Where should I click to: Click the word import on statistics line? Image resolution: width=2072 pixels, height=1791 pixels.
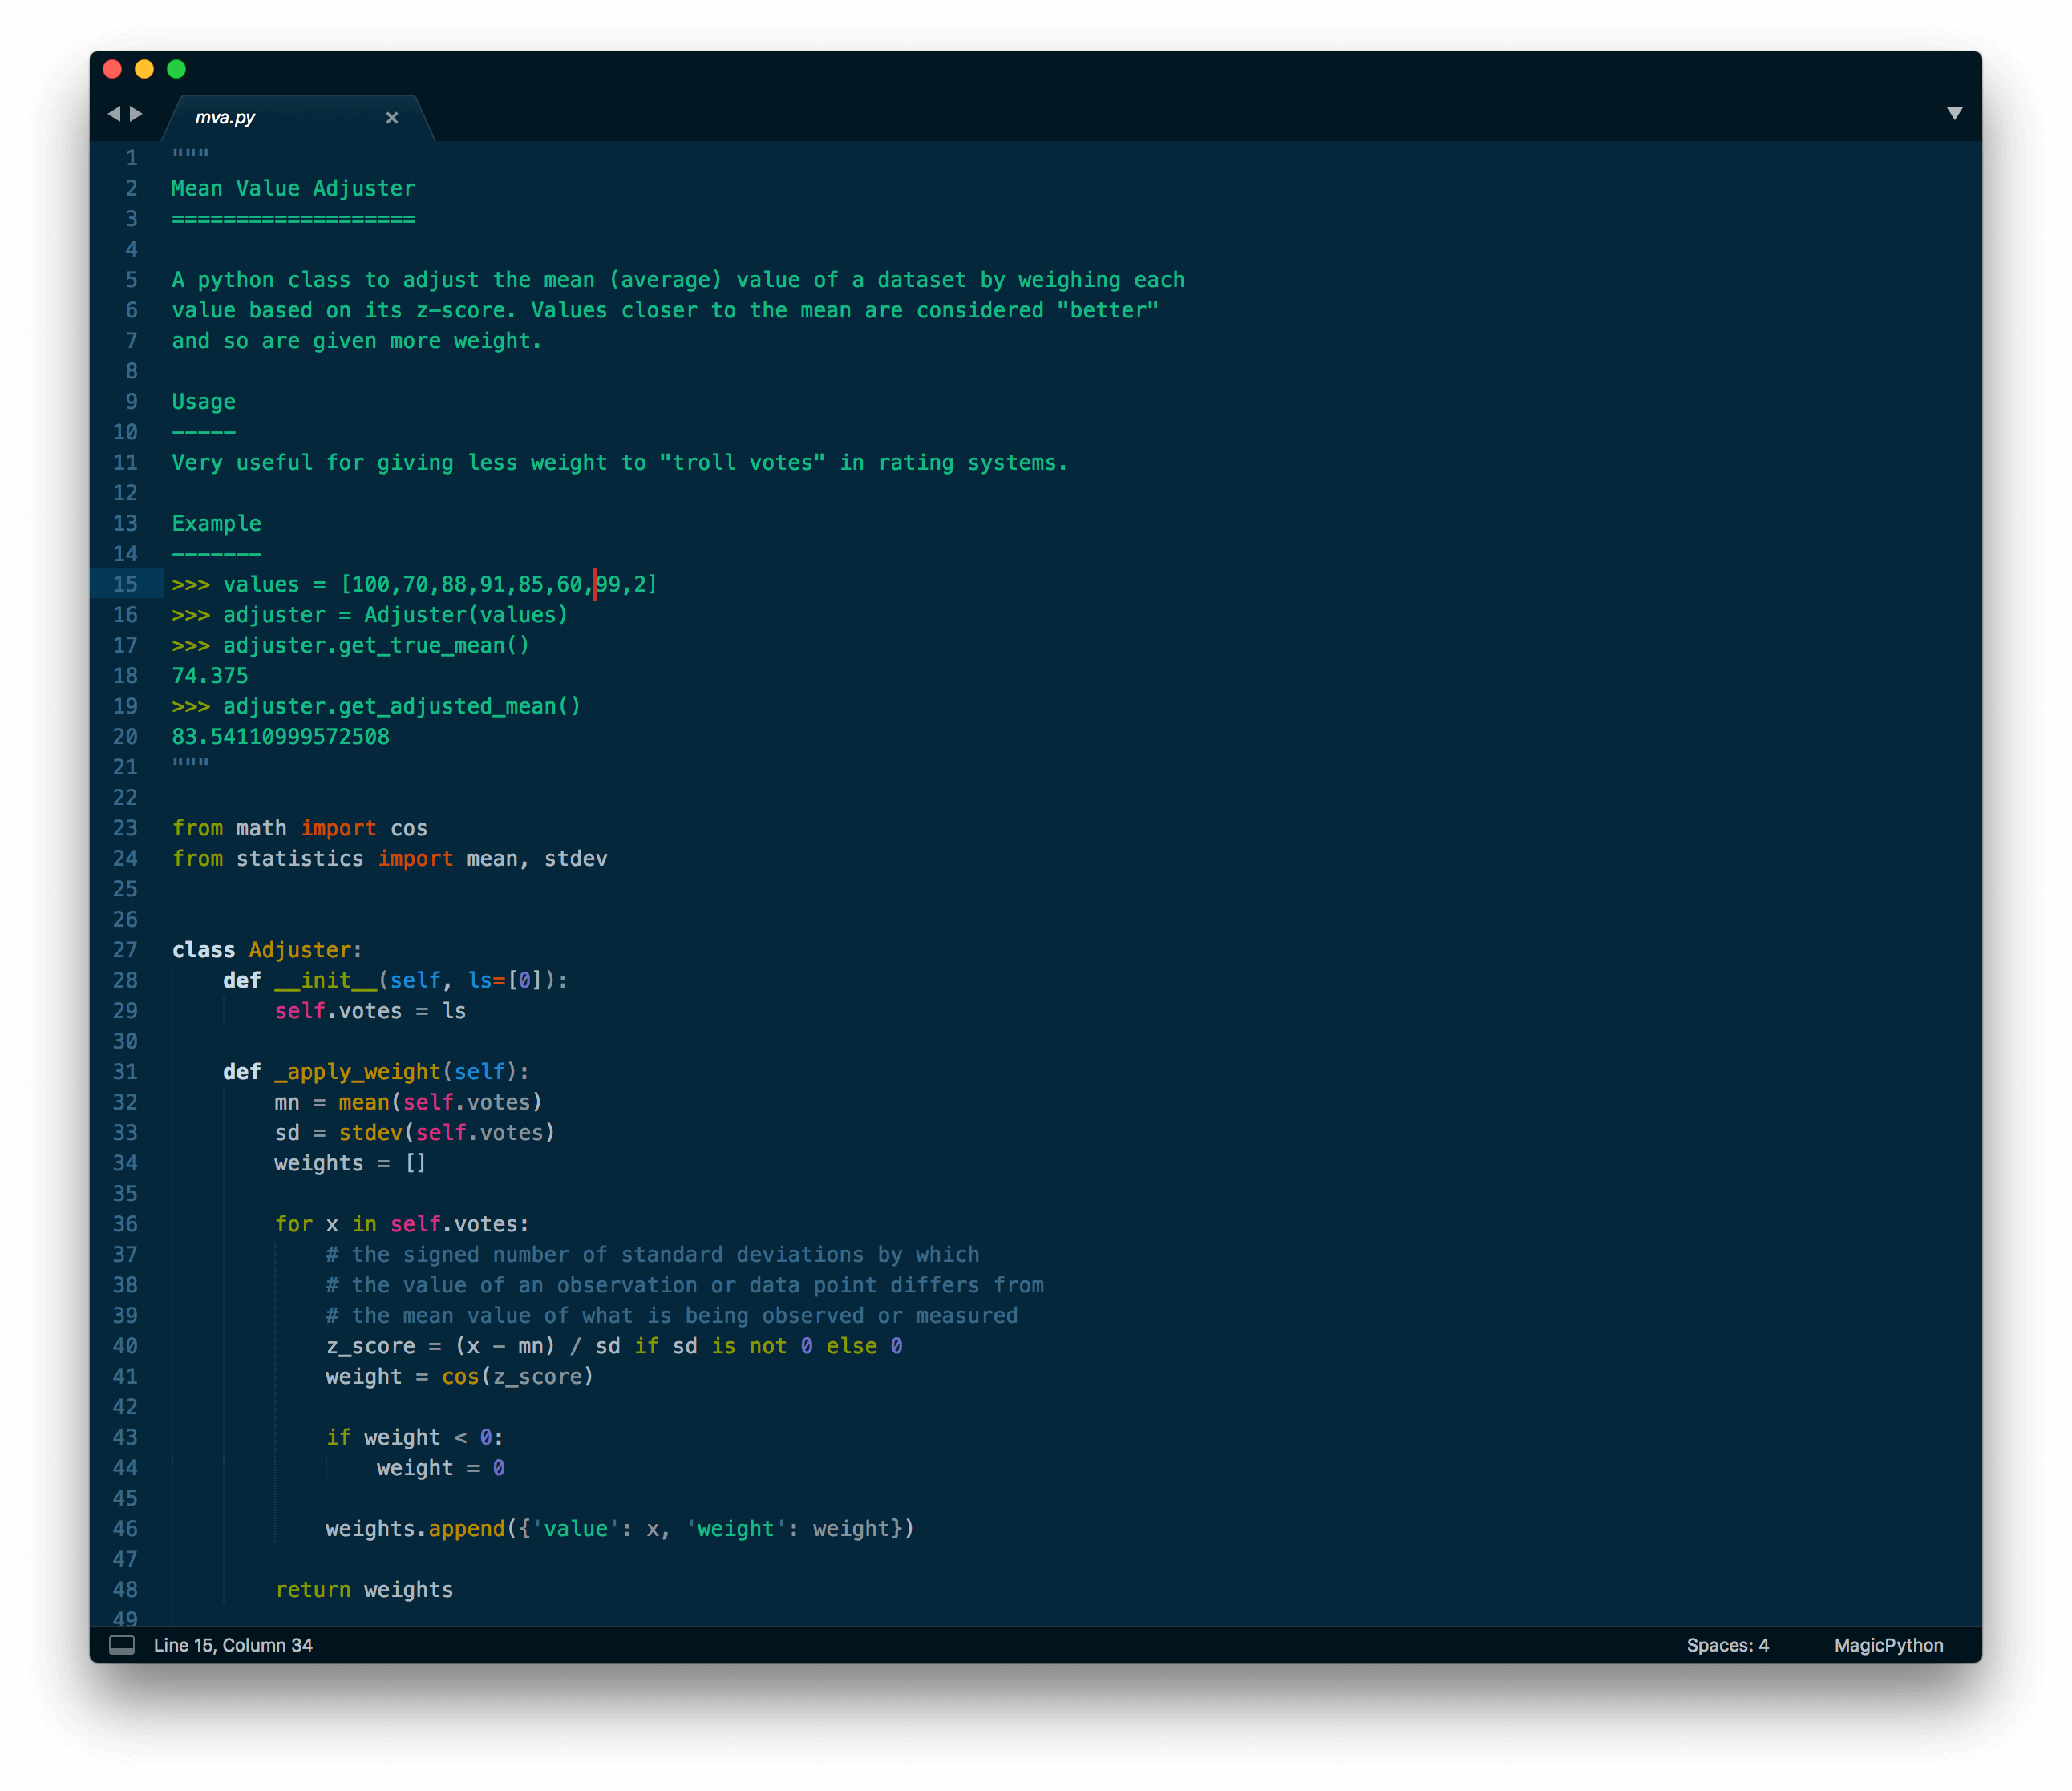(x=415, y=859)
